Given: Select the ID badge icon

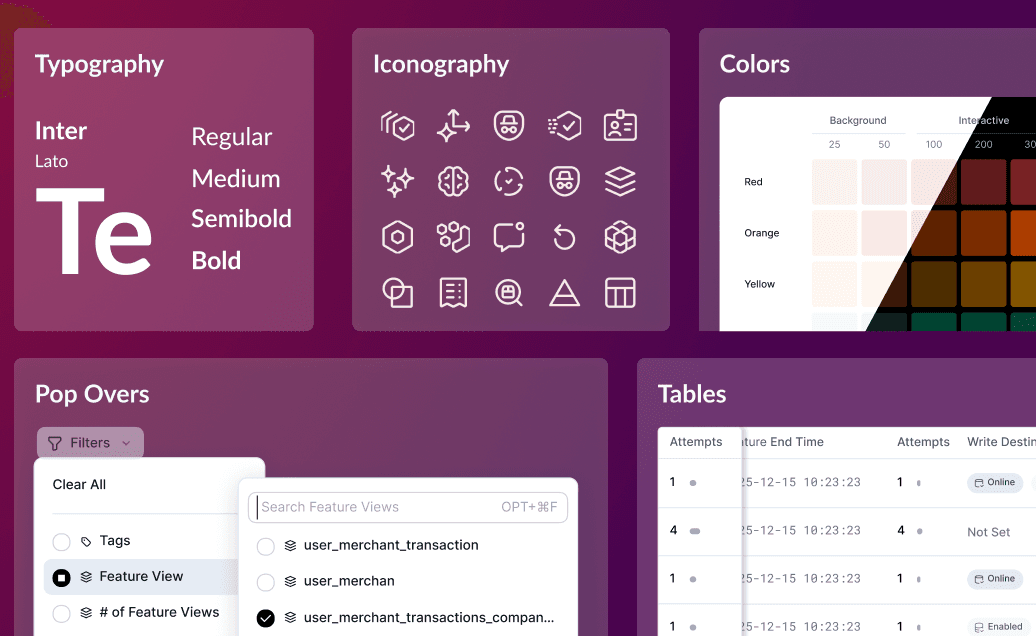Looking at the screenshot, I should tap(620, 125).
